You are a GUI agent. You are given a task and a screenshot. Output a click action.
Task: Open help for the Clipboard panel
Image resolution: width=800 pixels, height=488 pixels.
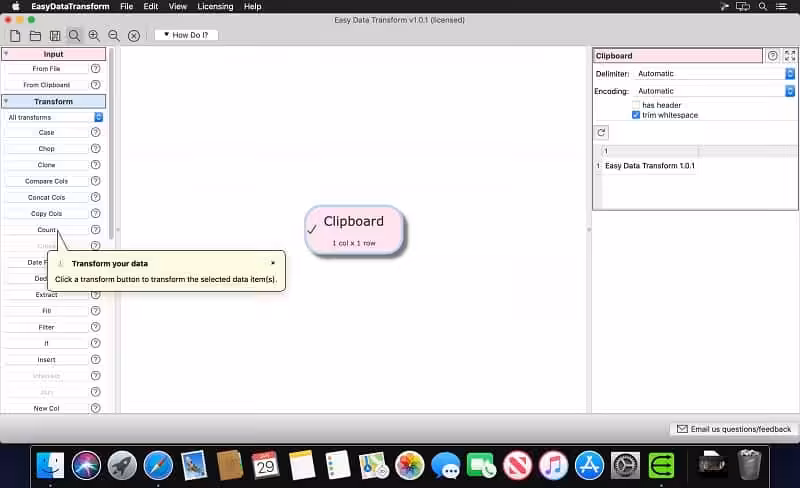tap(773, 56)
